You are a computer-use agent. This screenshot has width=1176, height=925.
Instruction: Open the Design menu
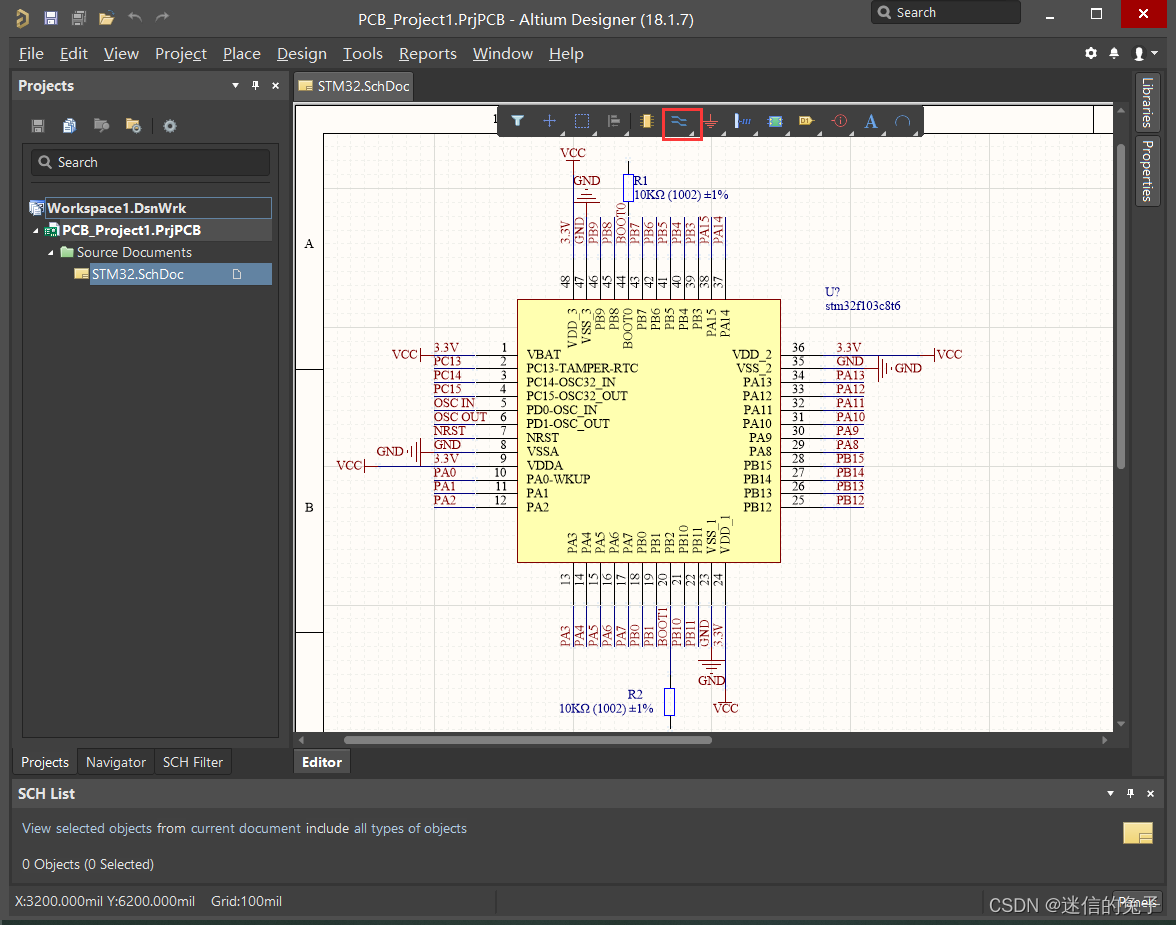click(x=301, y=54)
